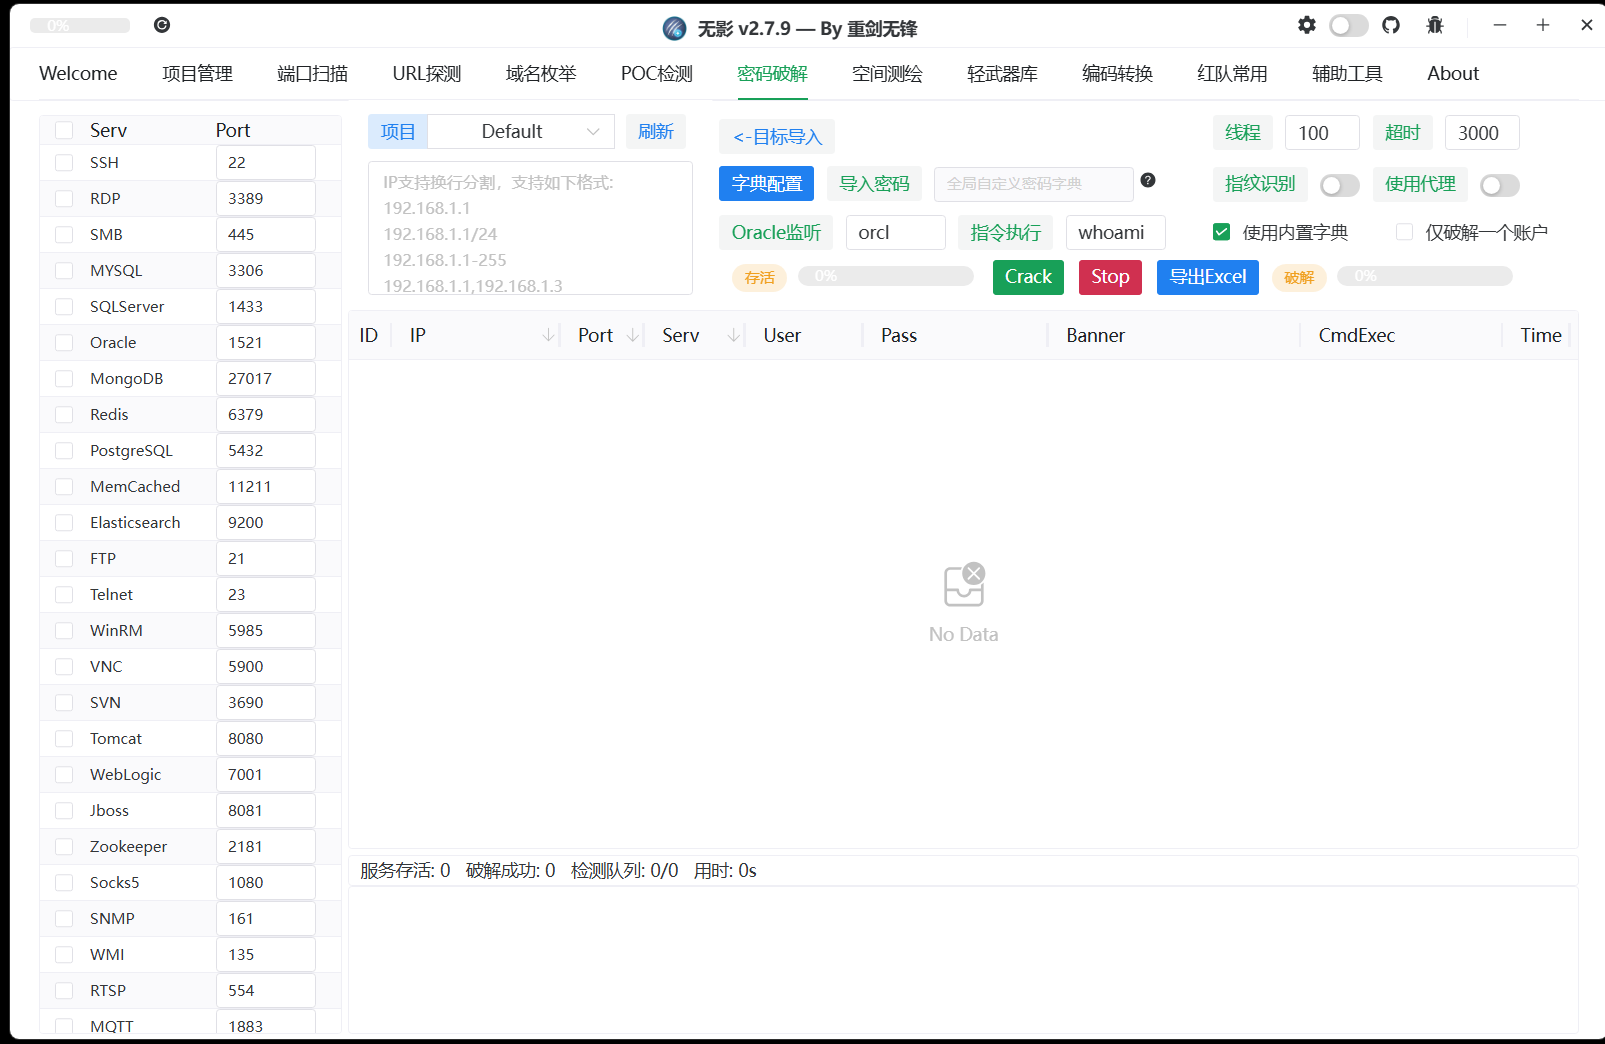
Task: Open the Default project dropdown
Action: (x=520, y=131)
